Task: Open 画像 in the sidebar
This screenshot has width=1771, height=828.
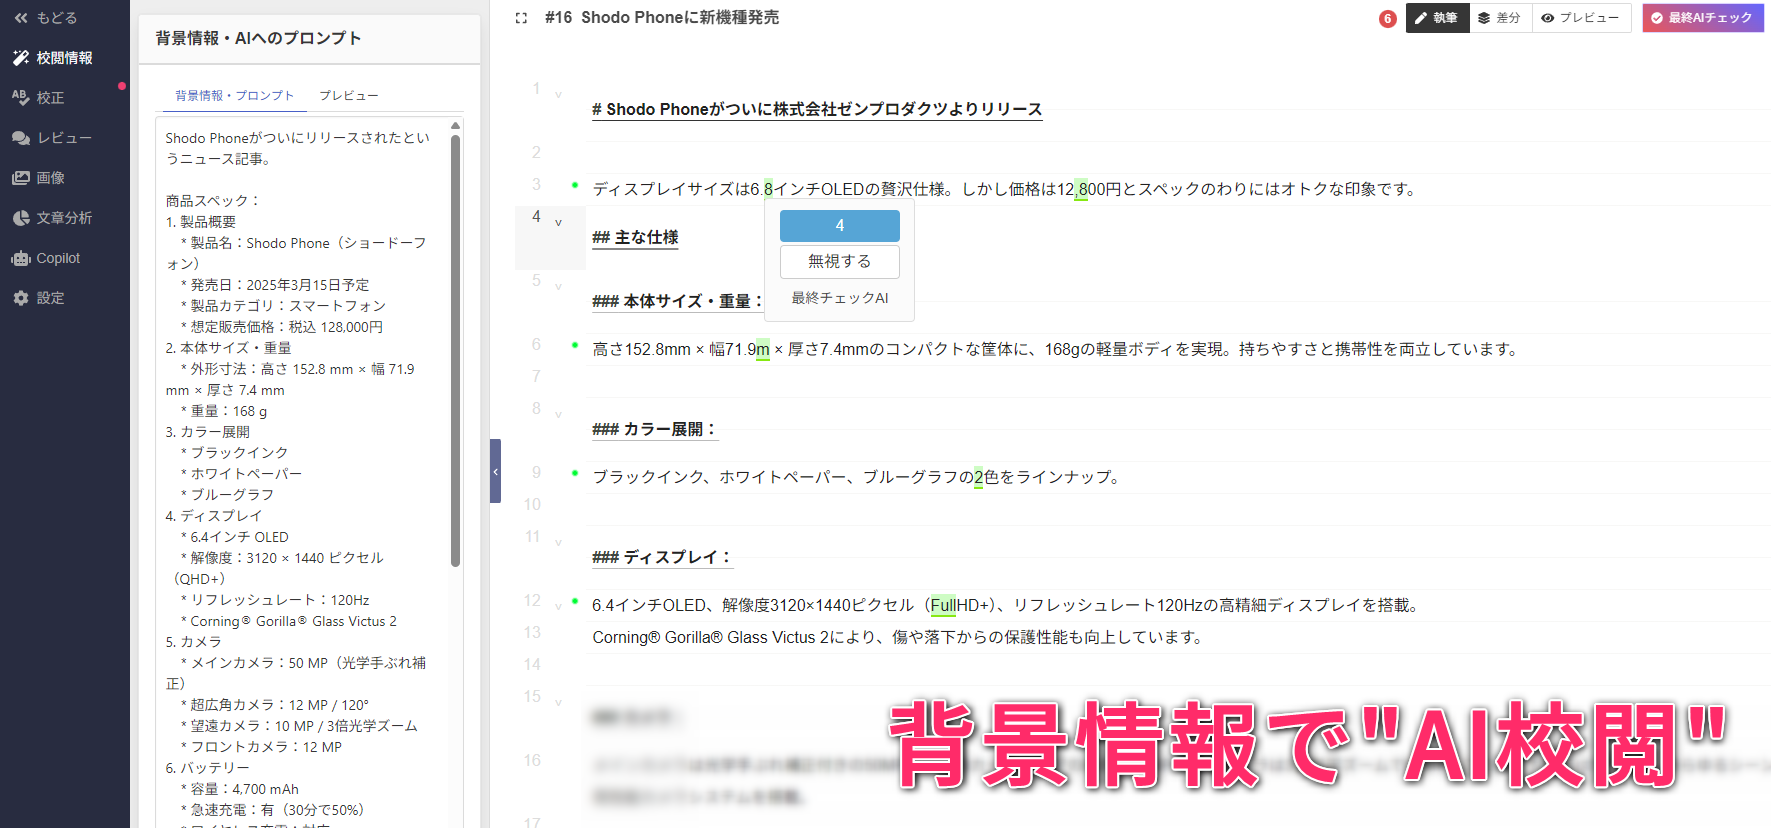Action: 40,178
